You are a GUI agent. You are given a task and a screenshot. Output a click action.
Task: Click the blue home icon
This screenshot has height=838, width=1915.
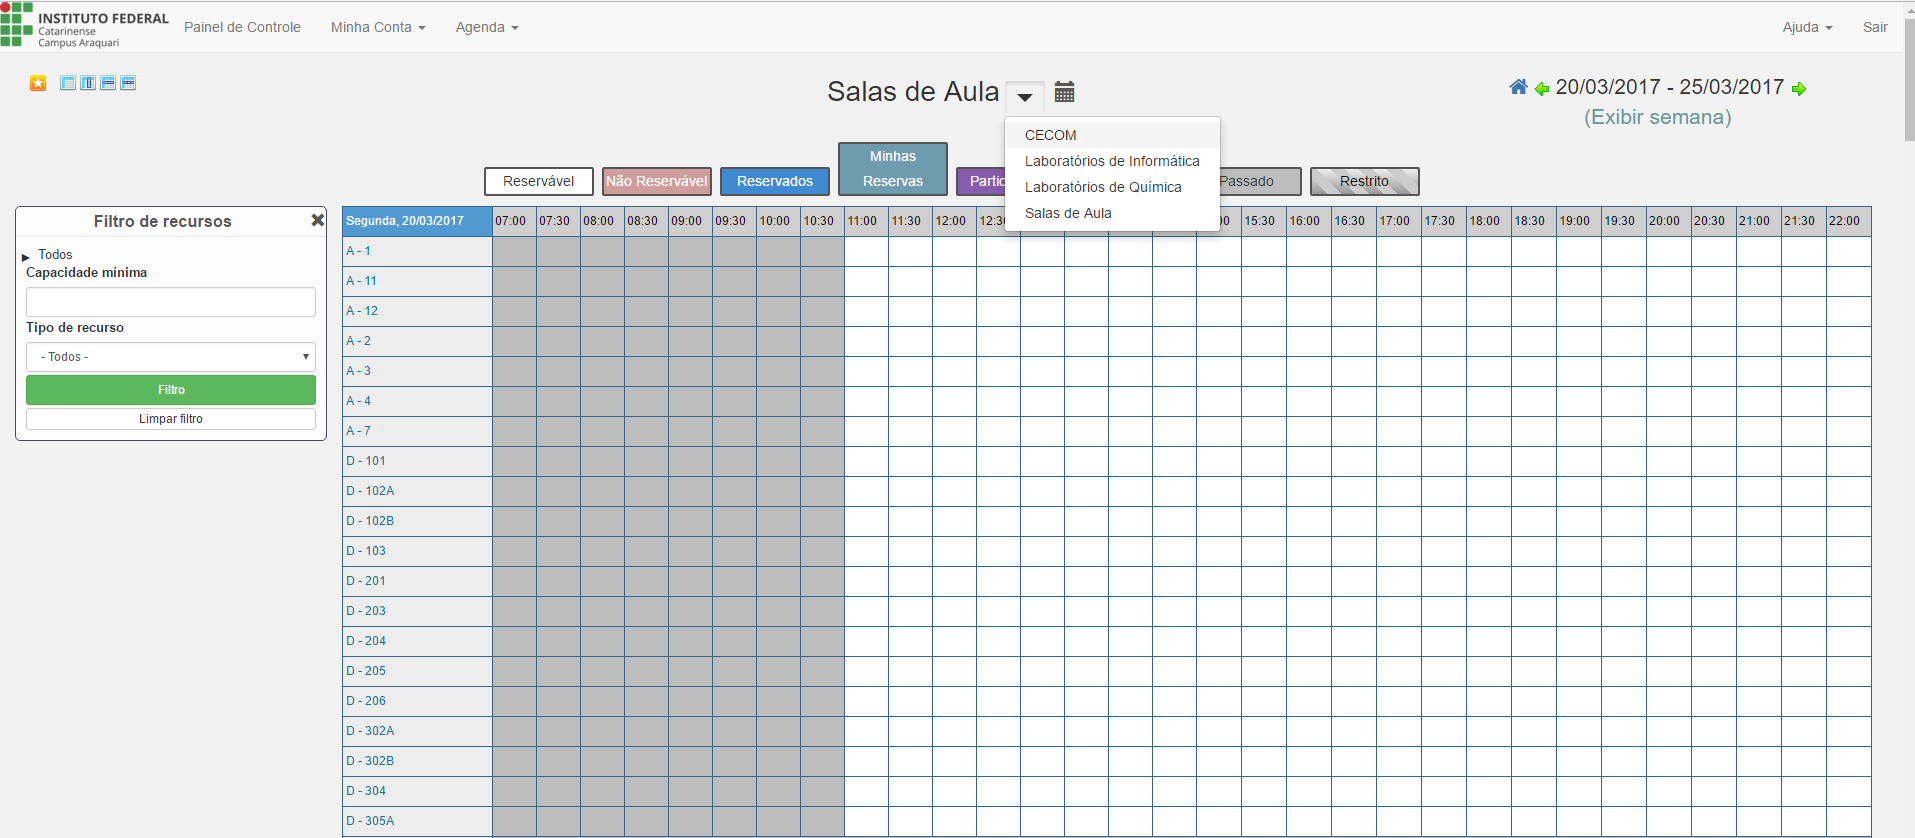[x=1518, y=87]
